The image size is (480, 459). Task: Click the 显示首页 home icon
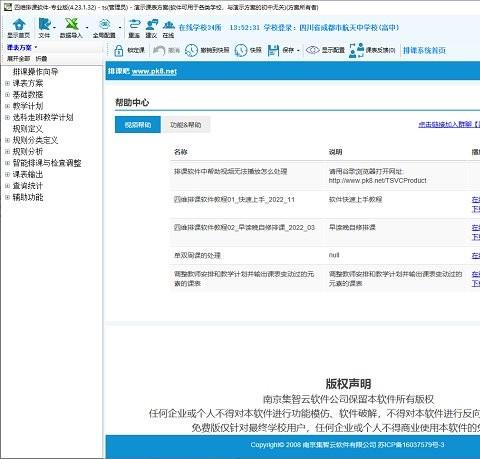19,25
